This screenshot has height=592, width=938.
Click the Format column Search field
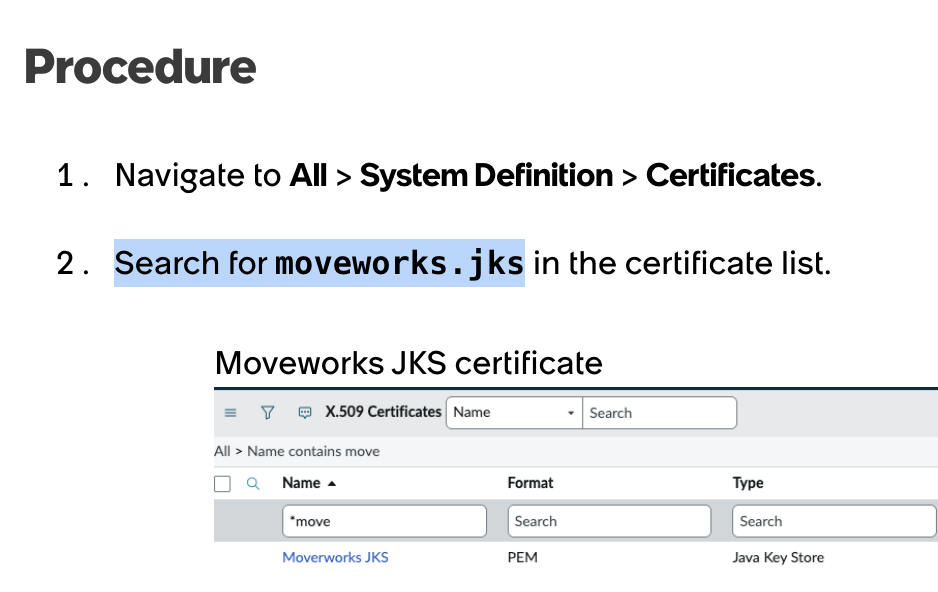coord(610,521)
